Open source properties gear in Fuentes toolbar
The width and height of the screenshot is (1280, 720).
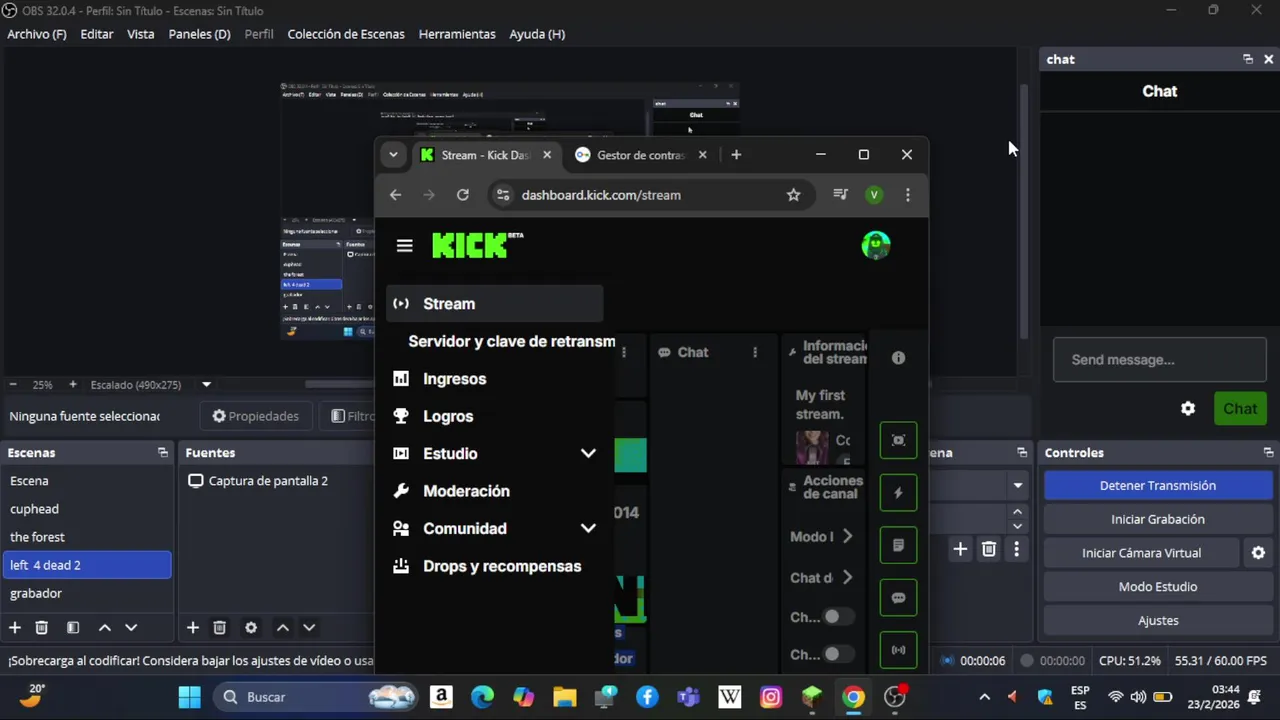pos(251,627)
